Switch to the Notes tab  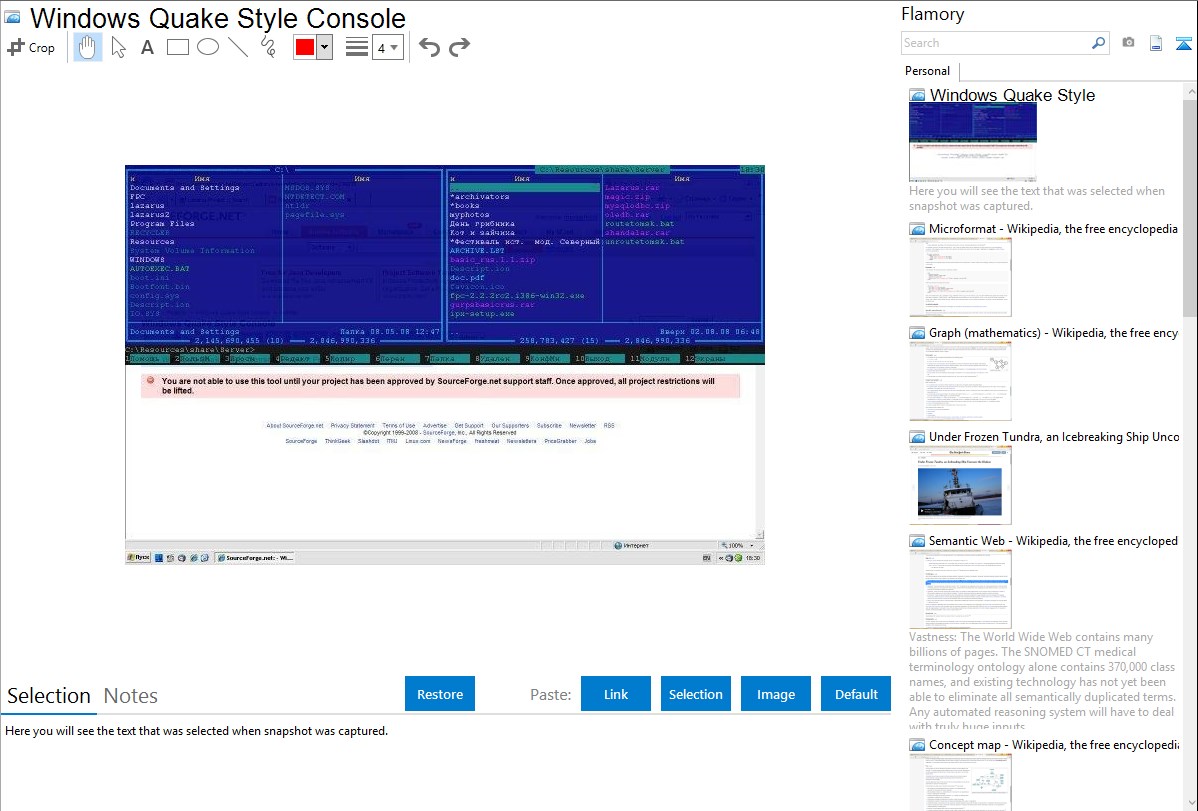131,696
